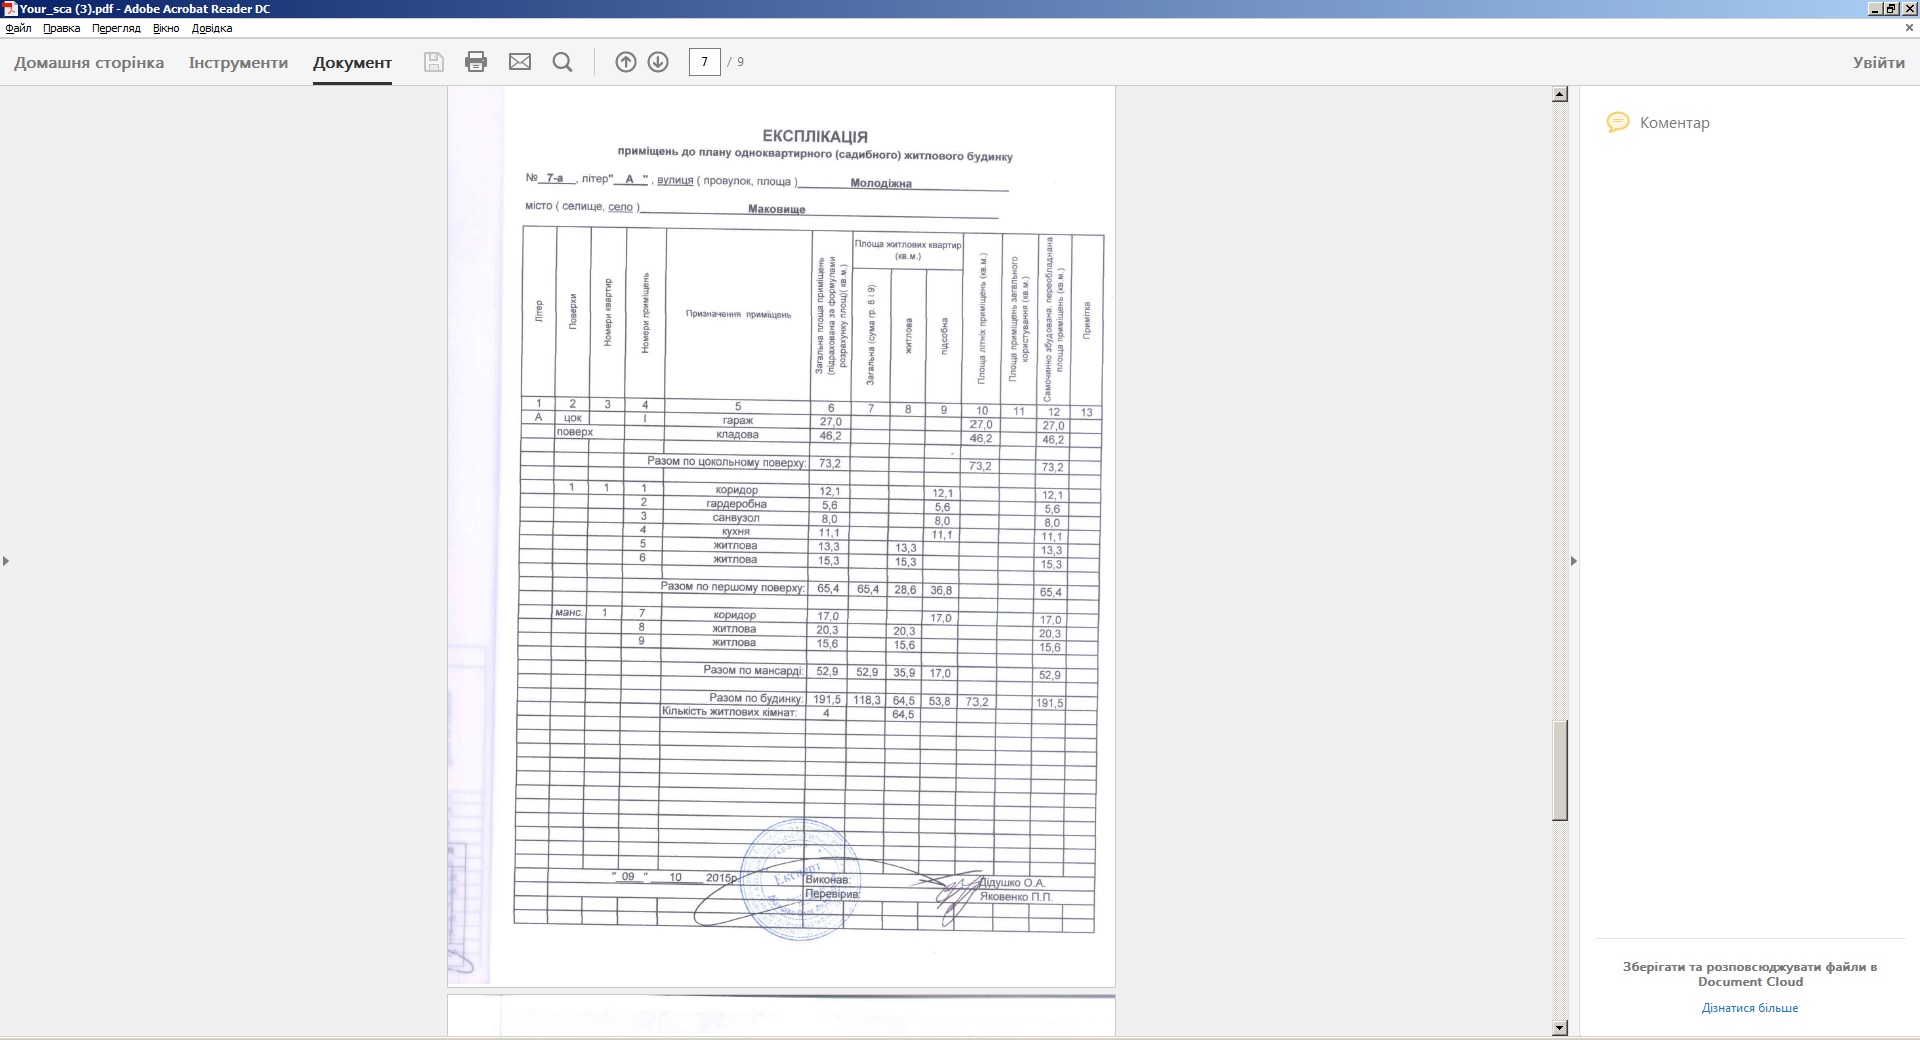Switch to Інструменти tab

click(x=238, y=62)
